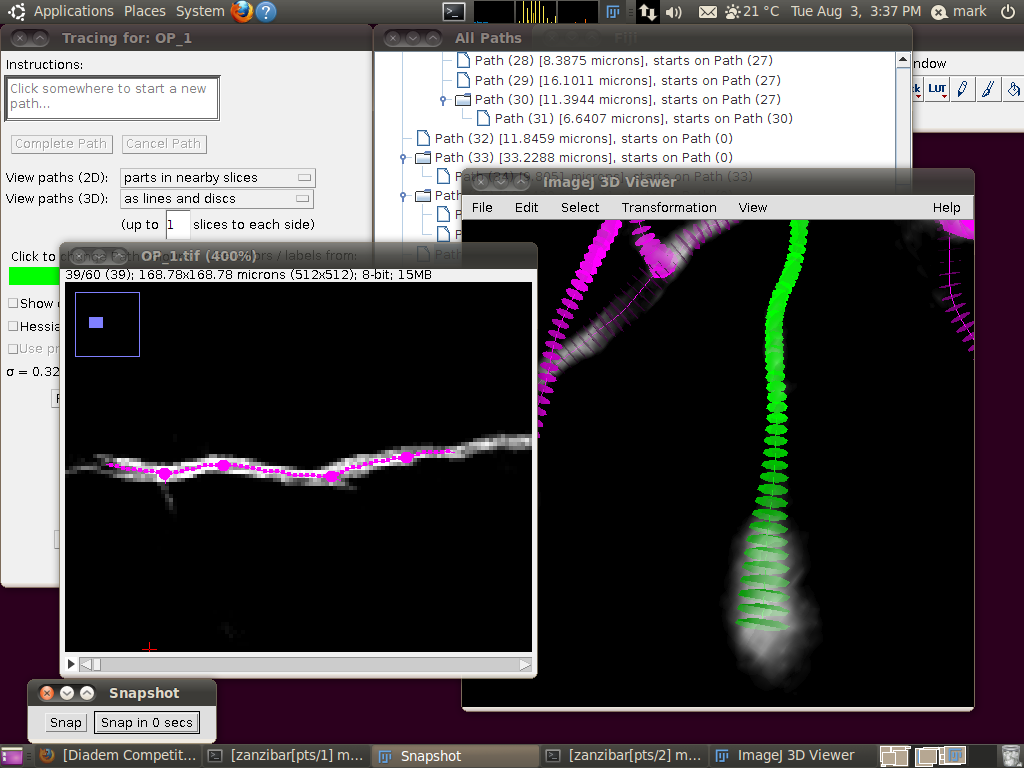Open Edit menu in ImageJ 3D Viewer

526,208
